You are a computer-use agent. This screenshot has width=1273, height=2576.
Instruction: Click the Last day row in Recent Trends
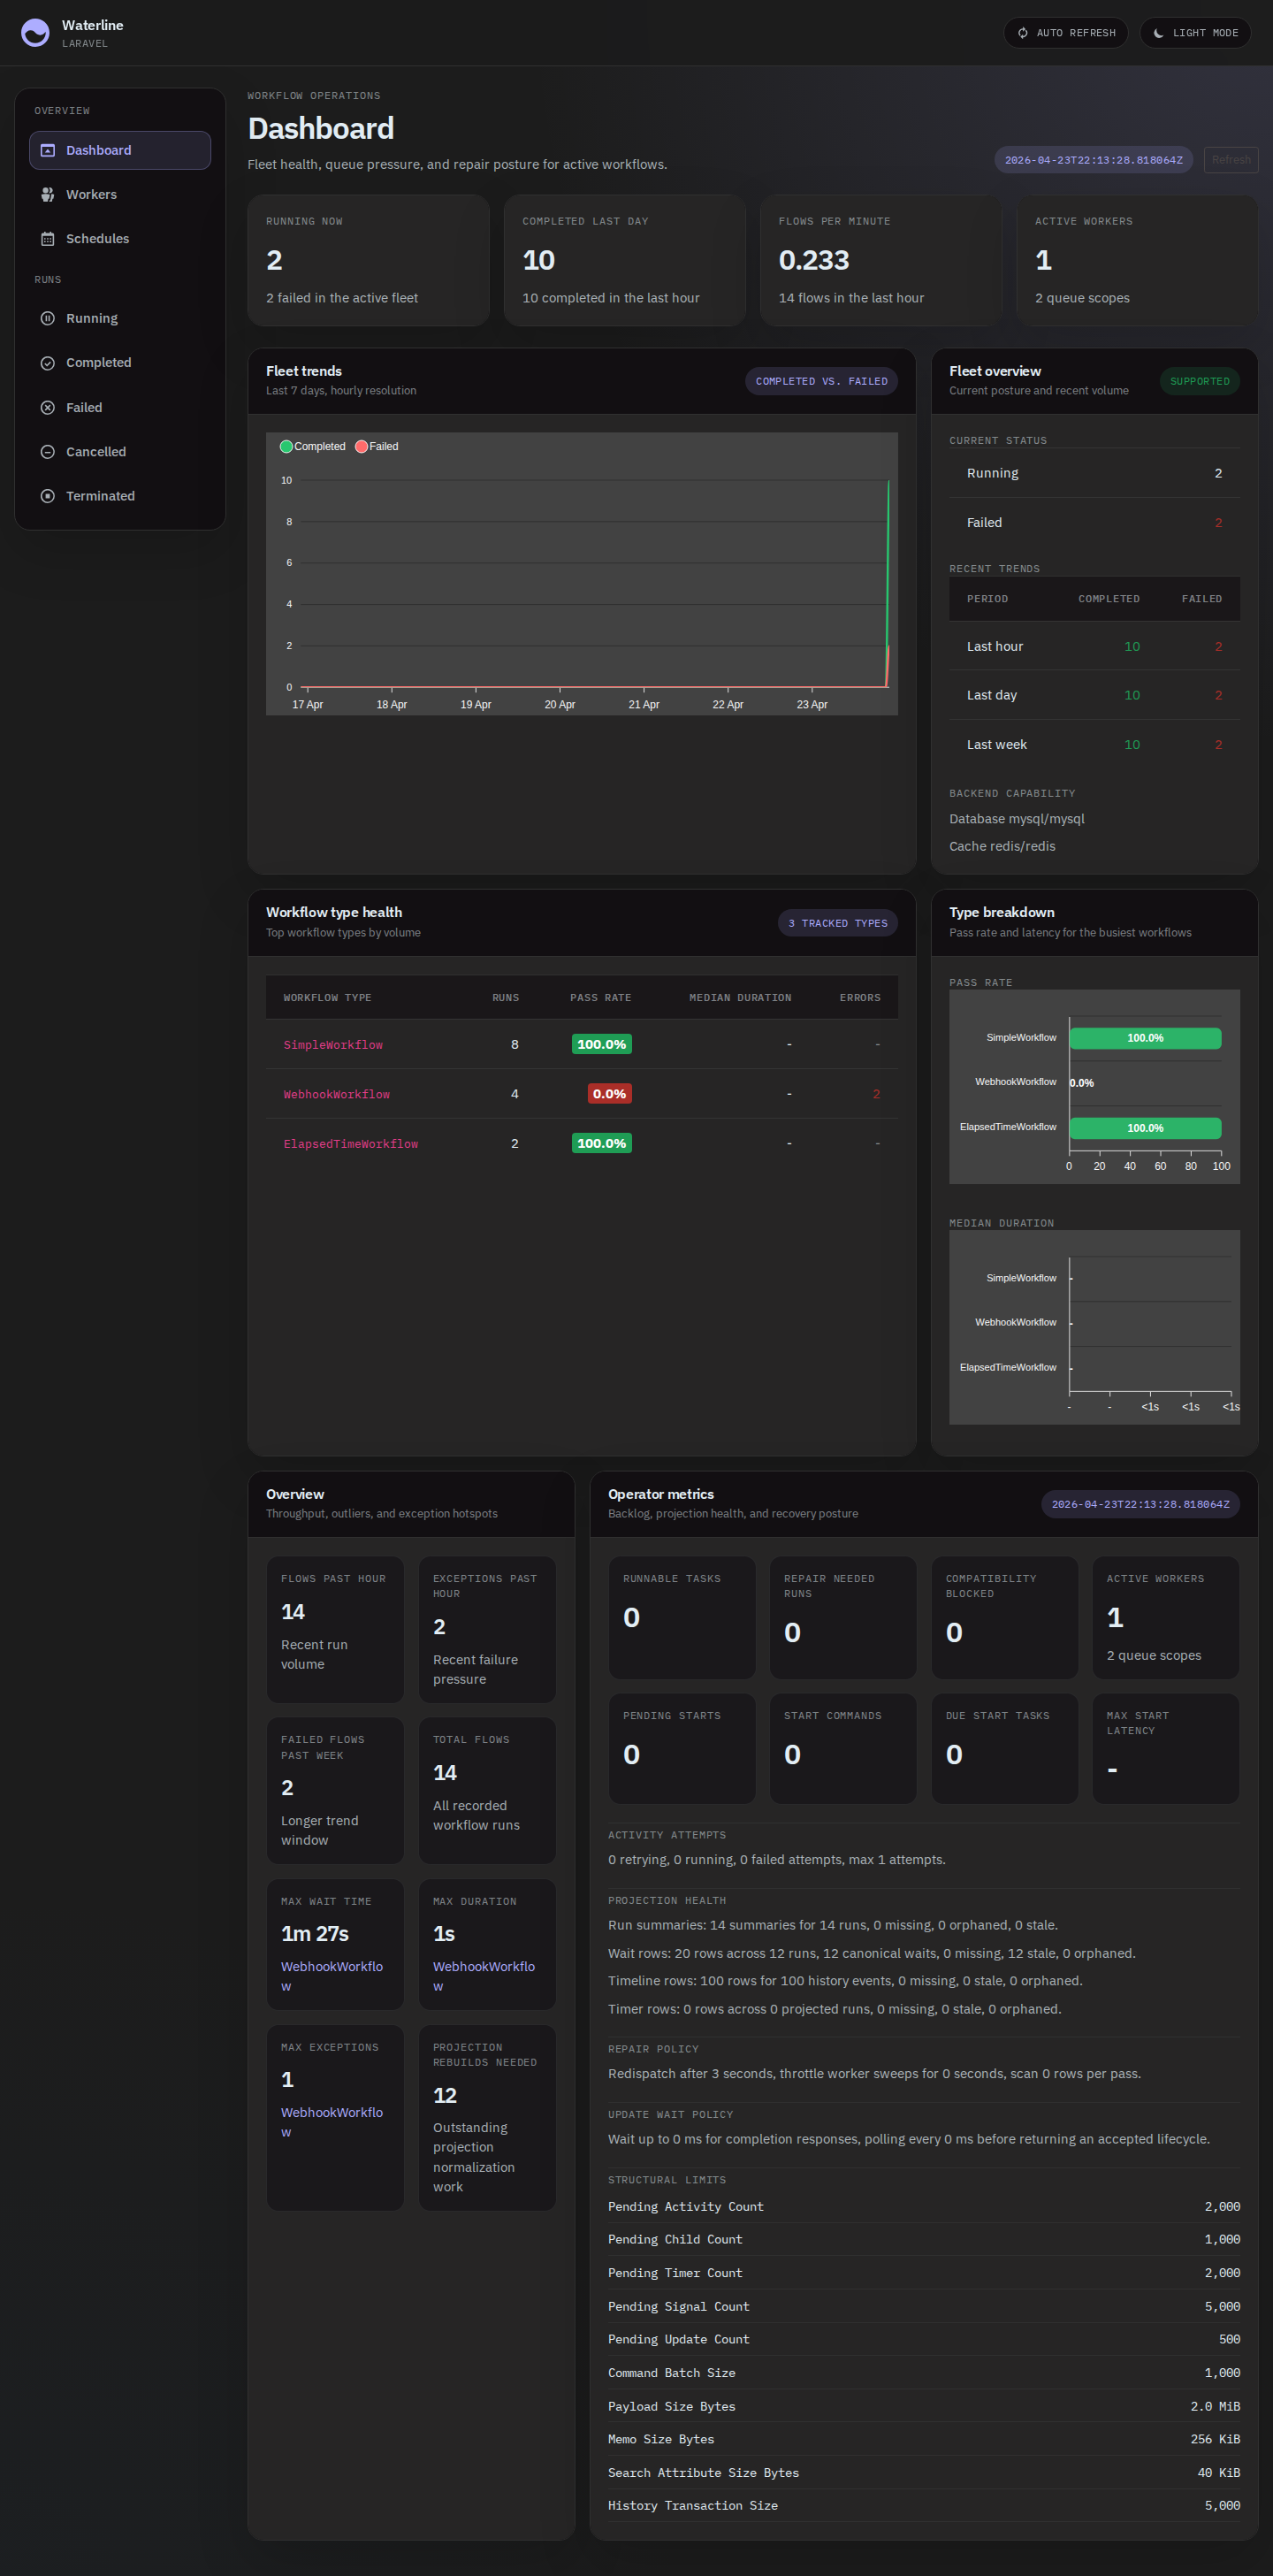[1094, 695]
